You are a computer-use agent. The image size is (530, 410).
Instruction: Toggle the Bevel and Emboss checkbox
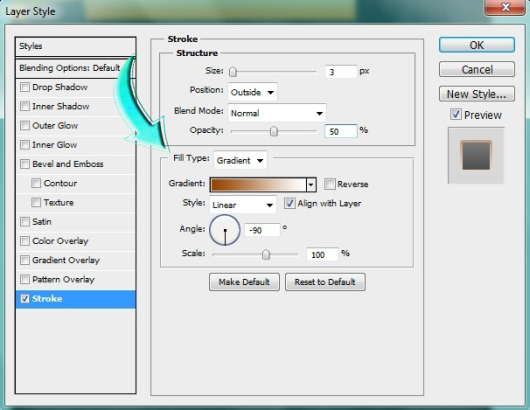tap(25, 164)
